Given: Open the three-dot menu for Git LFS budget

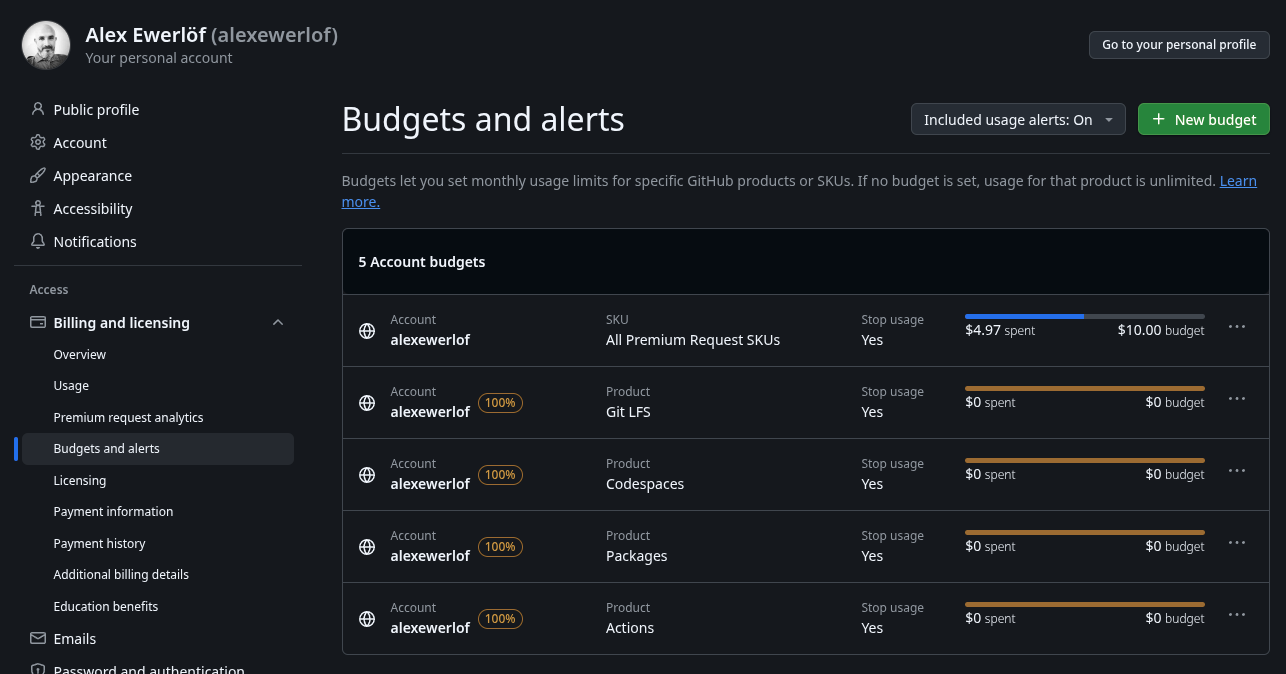Looking at the screenshot, I should [1237, 399].
